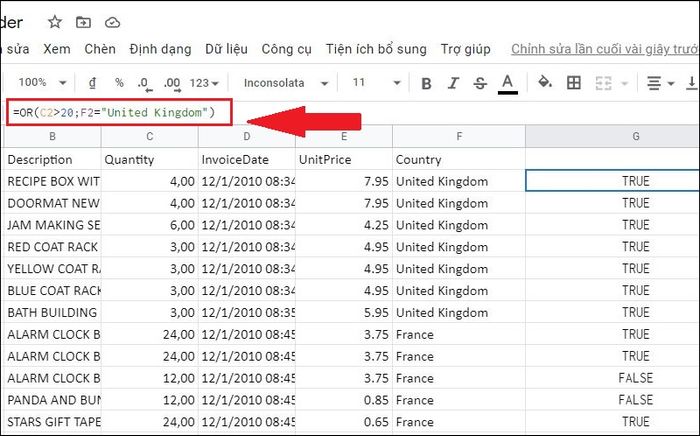Viewport: 700px width, 436px height.
Task: Click the horizontal align icon
Action: (x=654, y=83)
